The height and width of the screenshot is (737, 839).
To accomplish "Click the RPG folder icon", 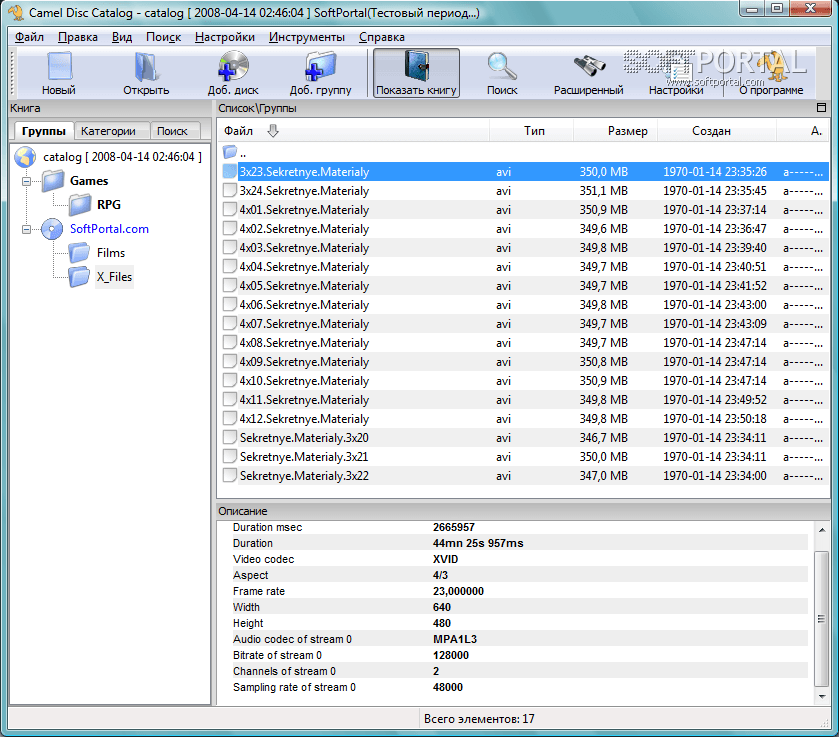I will (x=80, y=204).
